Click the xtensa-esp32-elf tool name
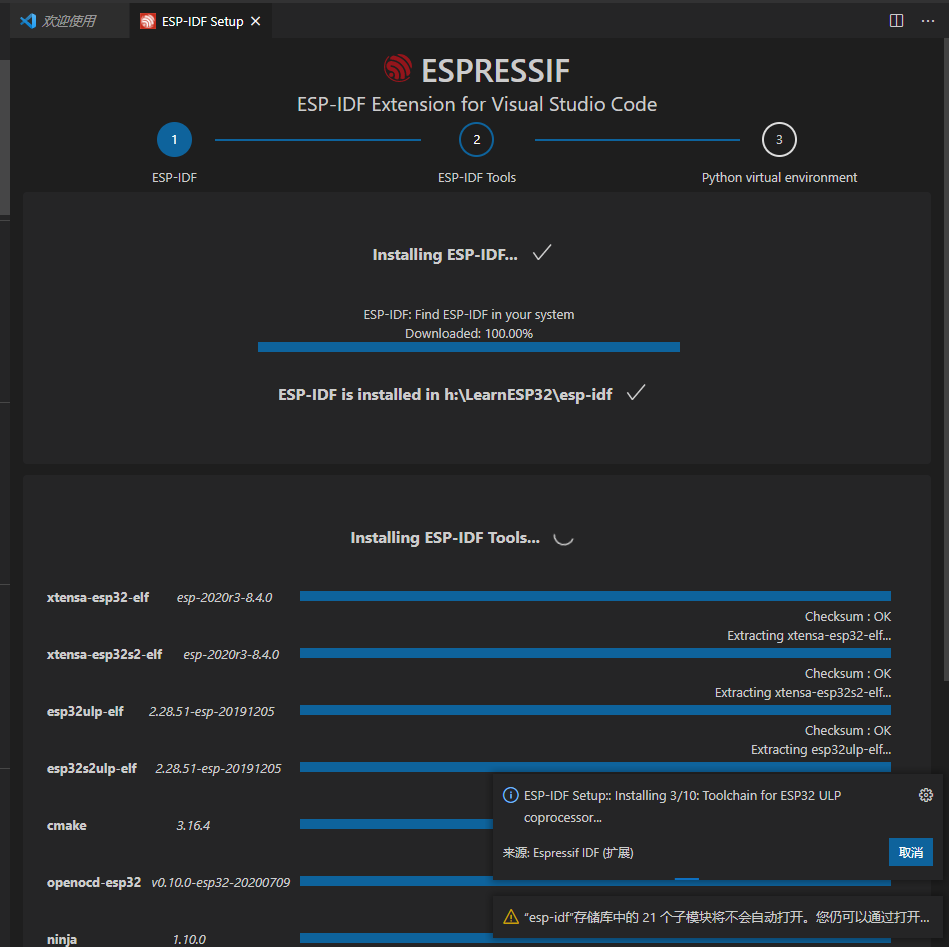Image resolution: width=949 pixels, height=947 pixels. [x=98, y=597]
